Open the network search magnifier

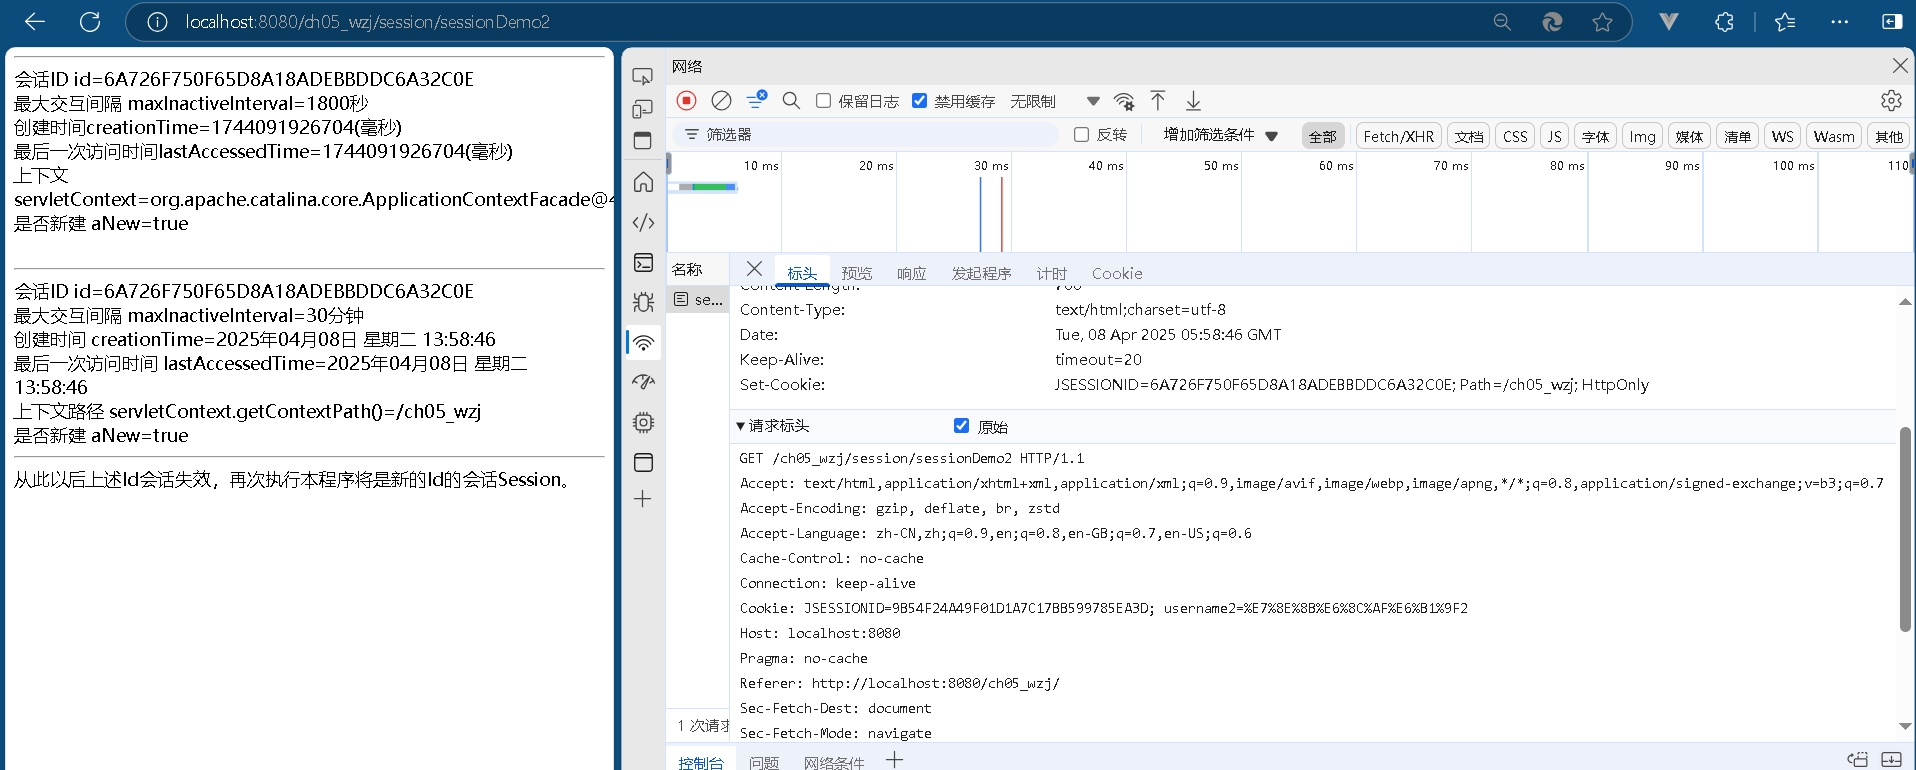click(x=791, y=100)
